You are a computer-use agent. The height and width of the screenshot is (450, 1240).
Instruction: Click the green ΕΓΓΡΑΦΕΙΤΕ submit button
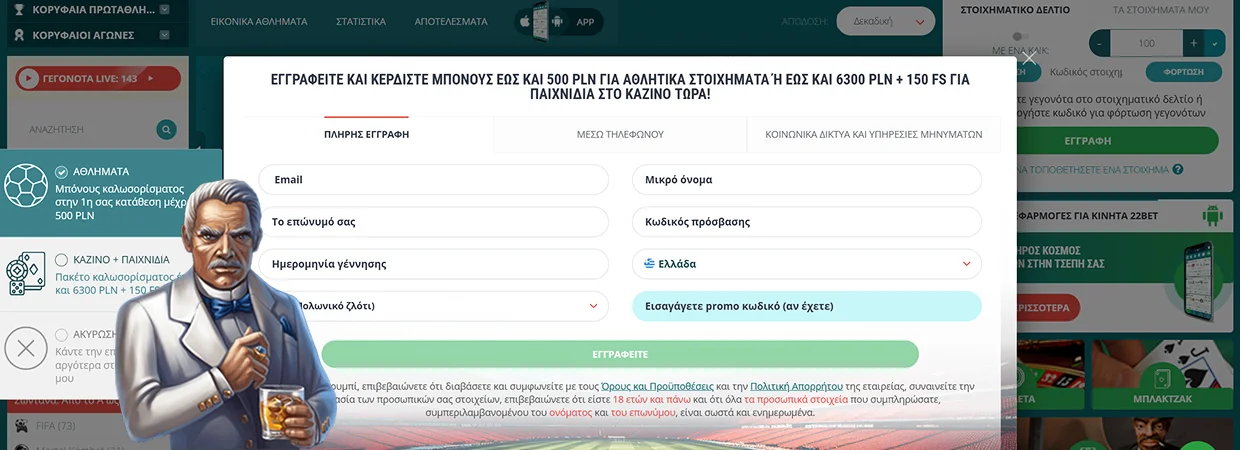pos(620,354)
